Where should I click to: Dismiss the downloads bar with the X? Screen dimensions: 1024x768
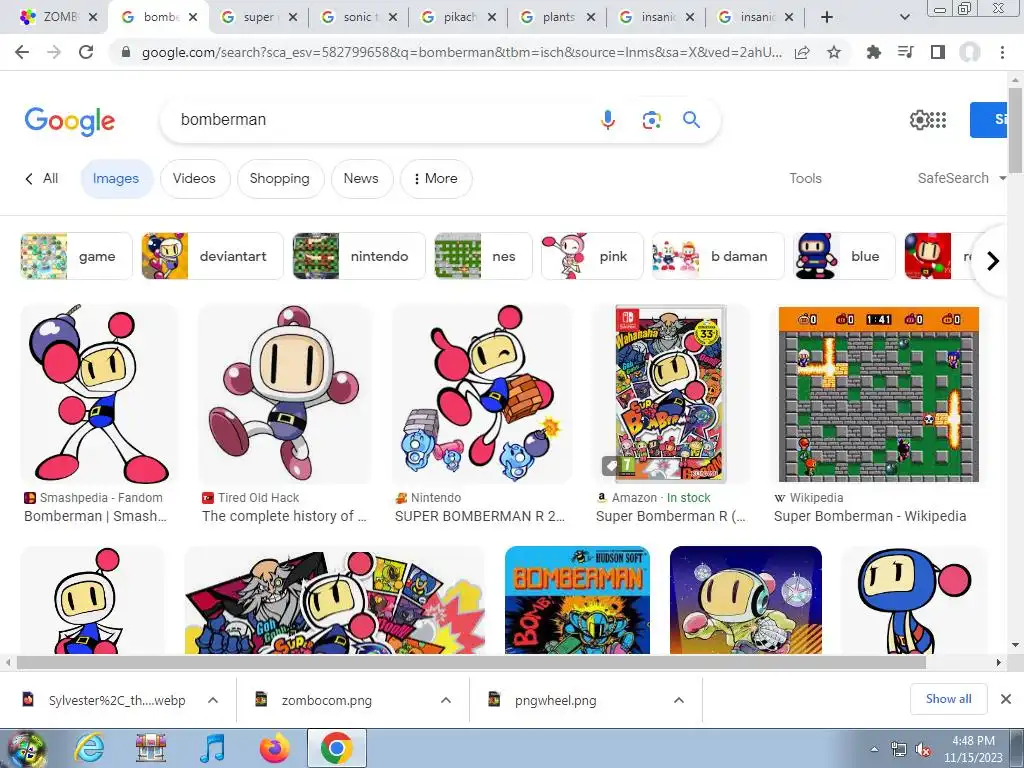[x=1006, y=699]
